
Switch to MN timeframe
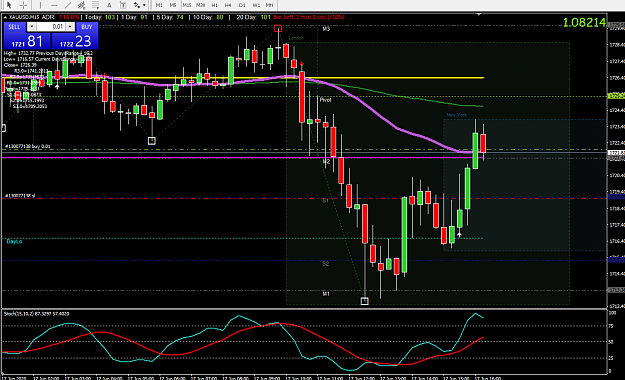(x=269, y=5)
